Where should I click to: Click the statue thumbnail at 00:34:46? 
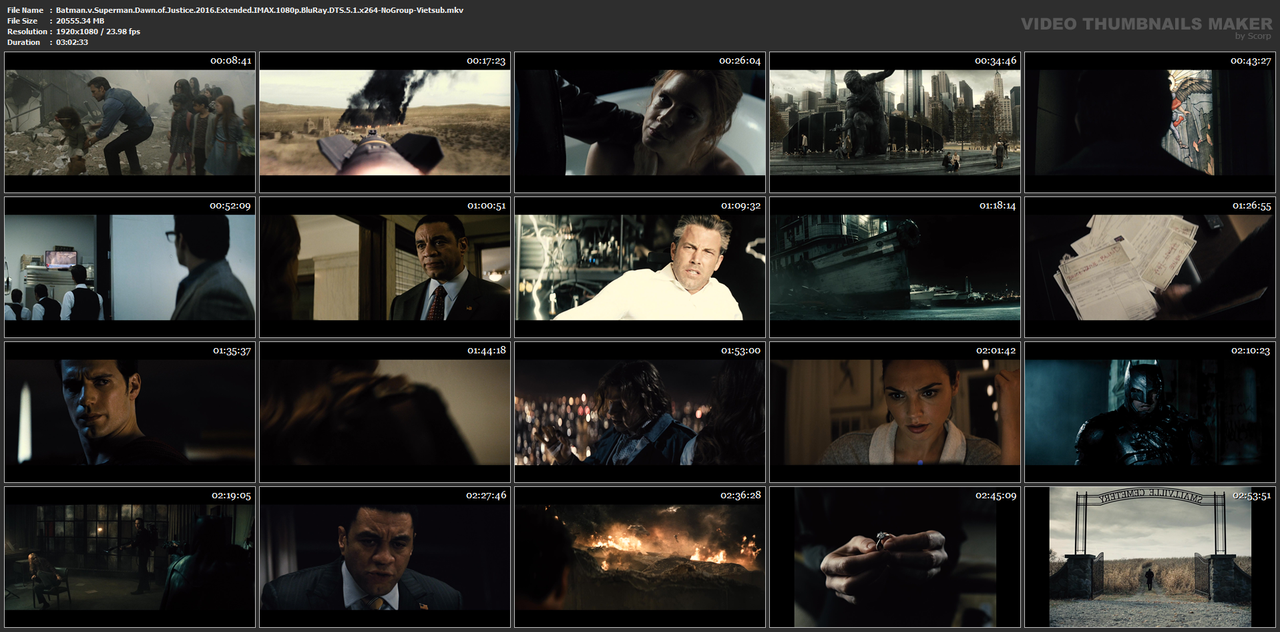click(x=895, y=121)
